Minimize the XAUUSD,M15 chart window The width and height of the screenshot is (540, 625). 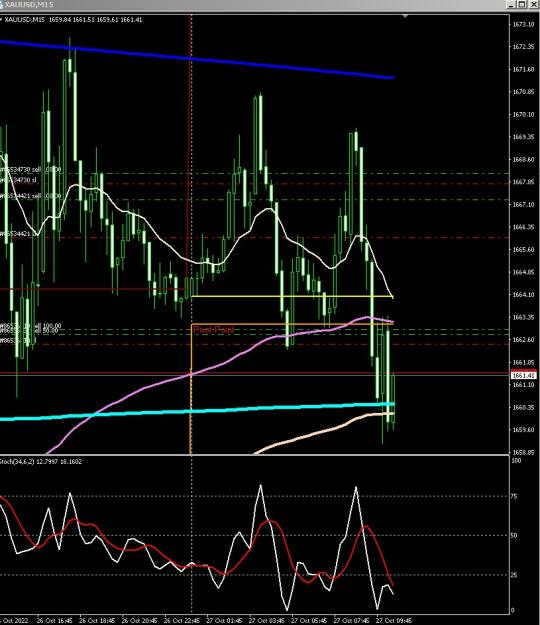coord(511,4)
